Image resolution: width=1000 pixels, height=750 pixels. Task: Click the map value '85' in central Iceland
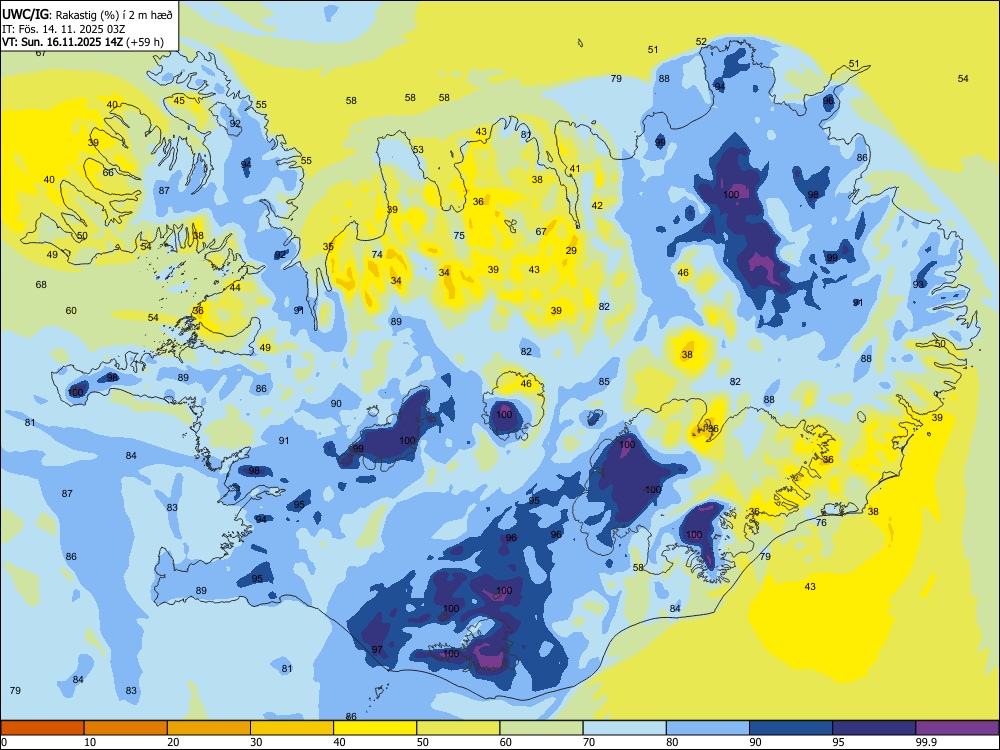(x=604, y=382)
